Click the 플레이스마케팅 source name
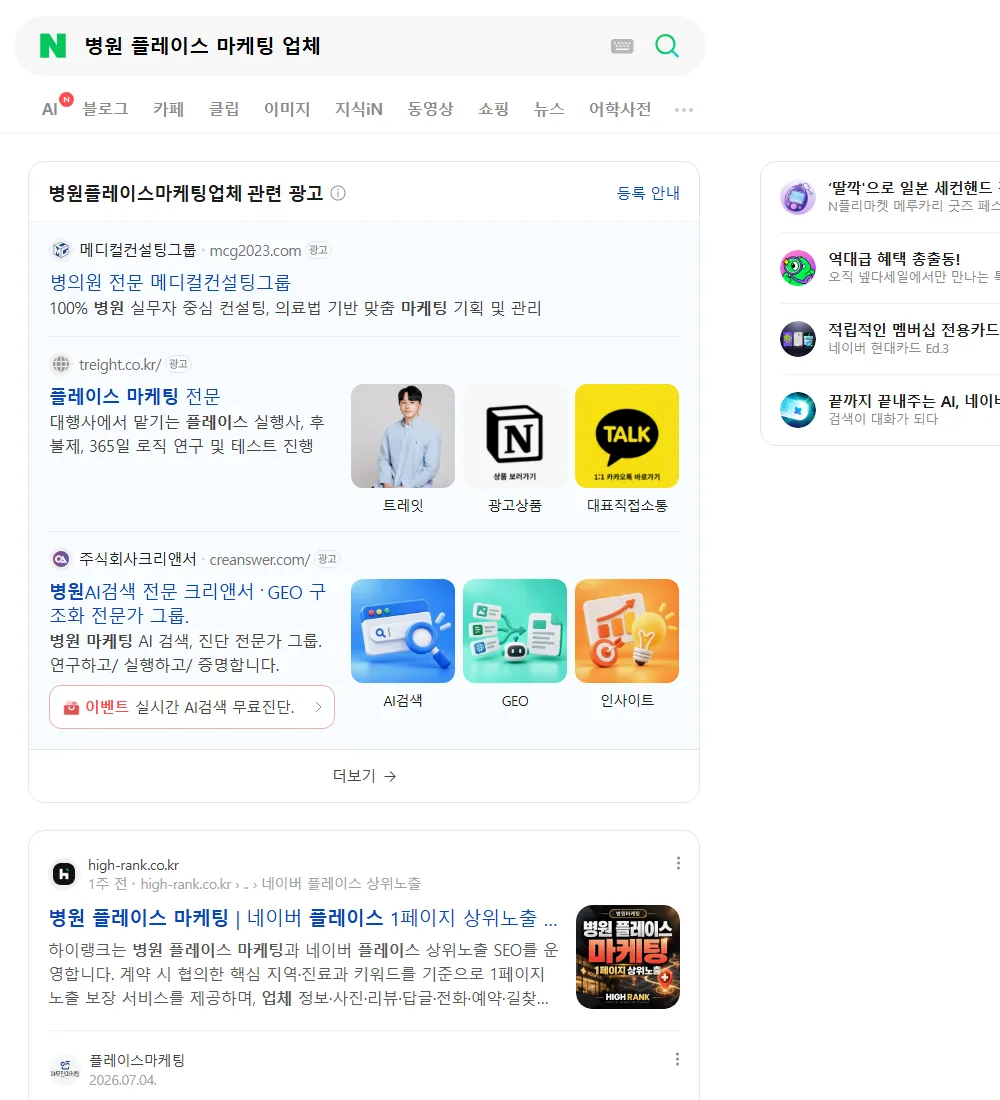1000x1100 pixels. click(x=137, y=1060)
